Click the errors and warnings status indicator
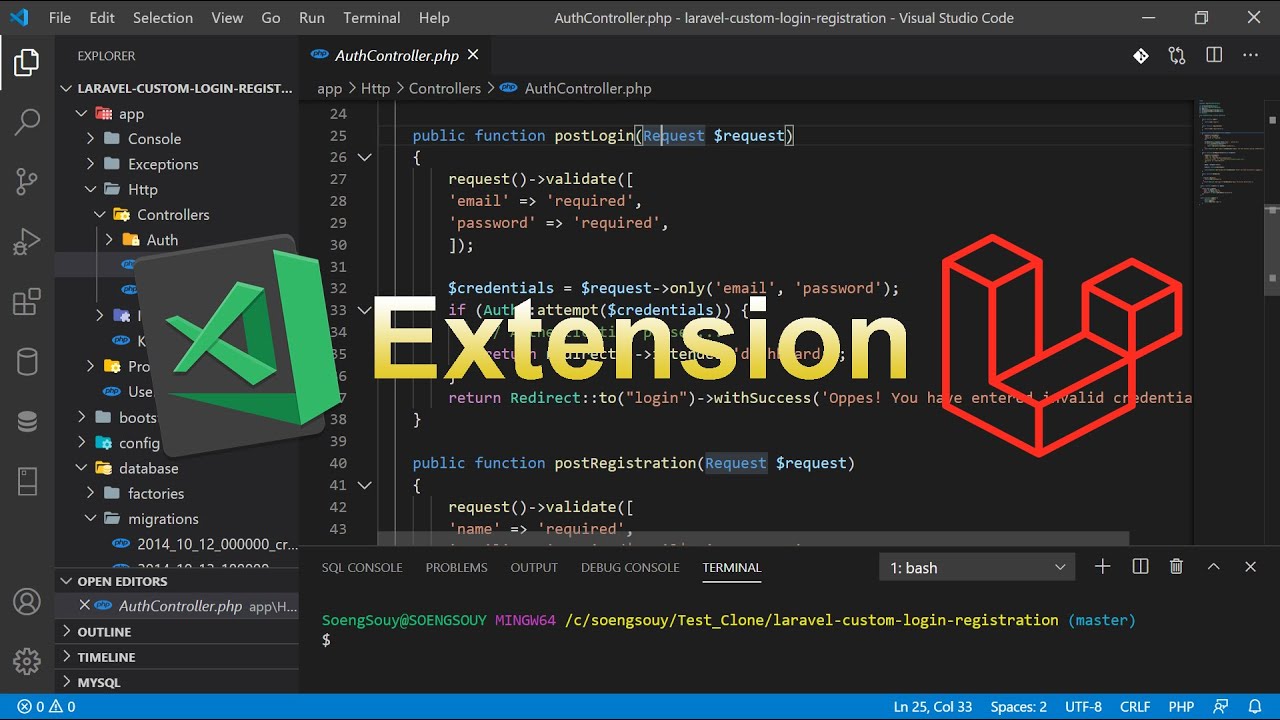1280x720 pixels. point(46,707)
